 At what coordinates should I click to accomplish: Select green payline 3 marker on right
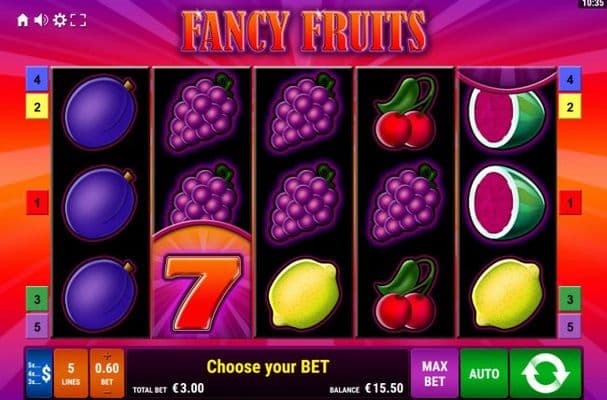(x=570, y=299)
